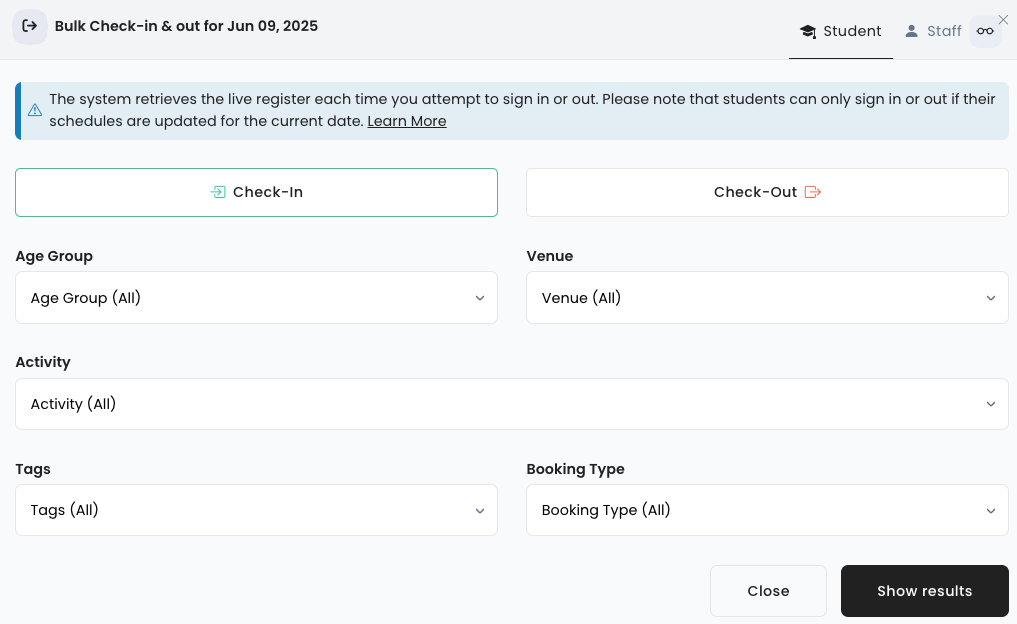The height and width of the screenshot is (624, 1017).
Task: Click the warning triangle icon in info banner
Action: coord(35,110)
